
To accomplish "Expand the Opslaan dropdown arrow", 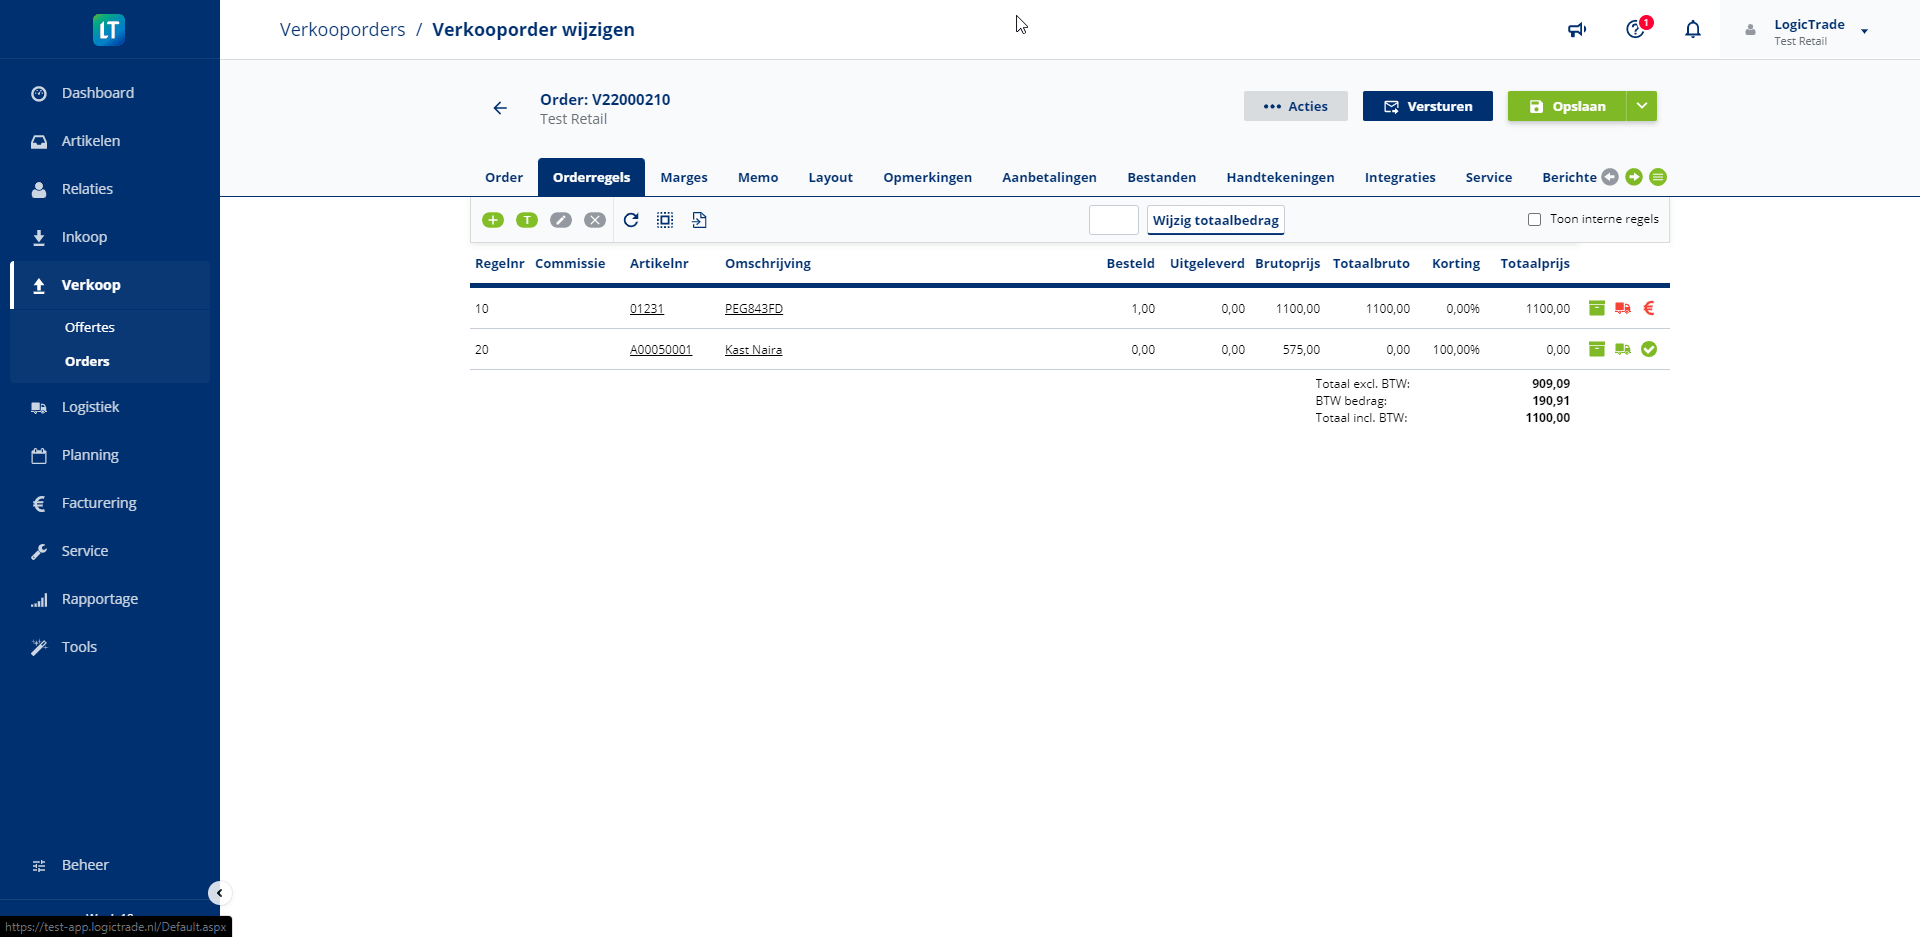I will click(x=1641, y=106).
